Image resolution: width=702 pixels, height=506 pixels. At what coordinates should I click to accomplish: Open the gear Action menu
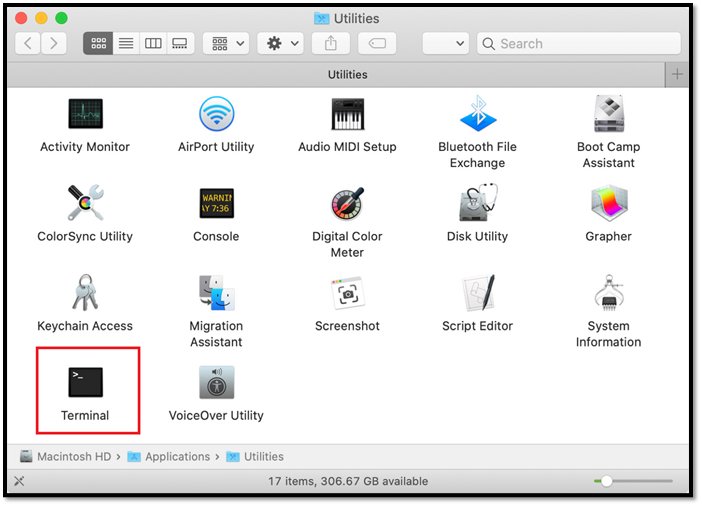click(x=281, y=43)
